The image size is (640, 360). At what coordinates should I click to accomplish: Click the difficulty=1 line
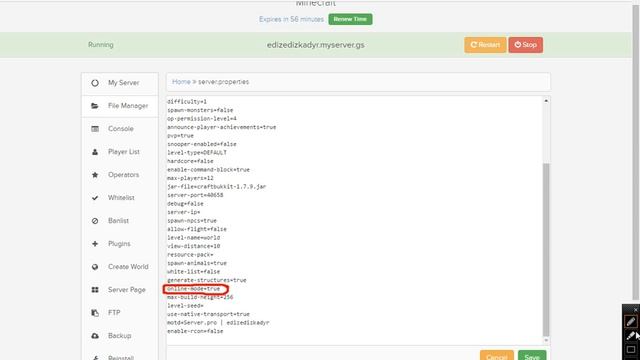[187, 101]
